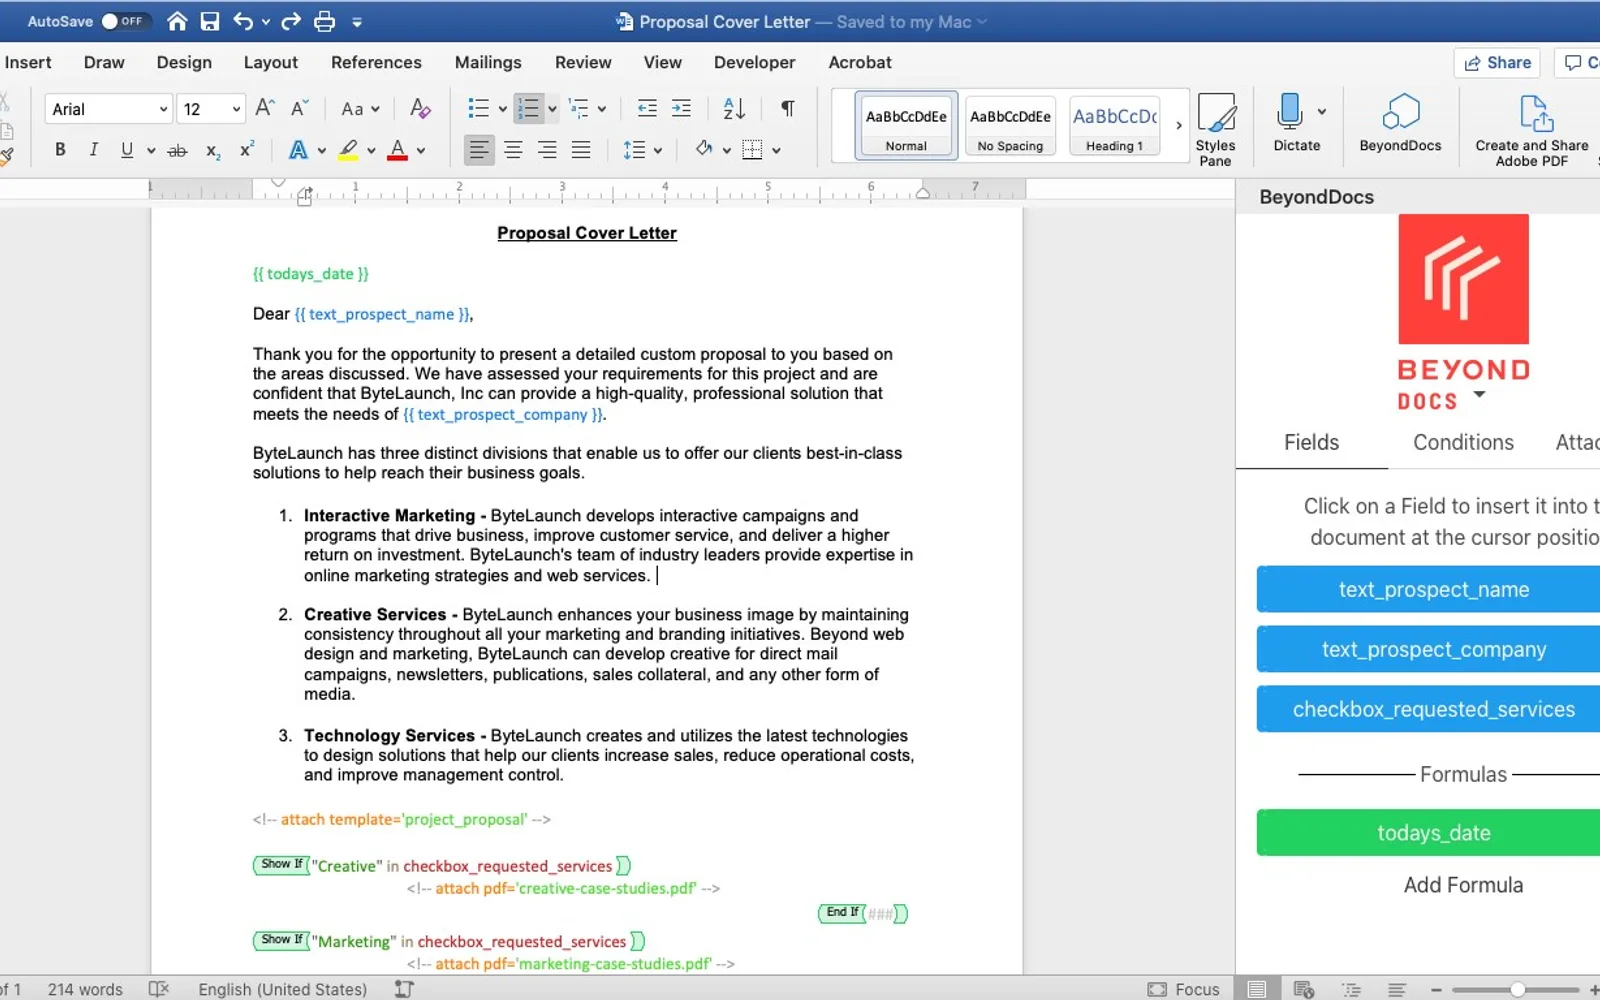Screen dimensions: 1600x1000
Task: Click the Redo arrow icon
Action: tap(291, 21)
